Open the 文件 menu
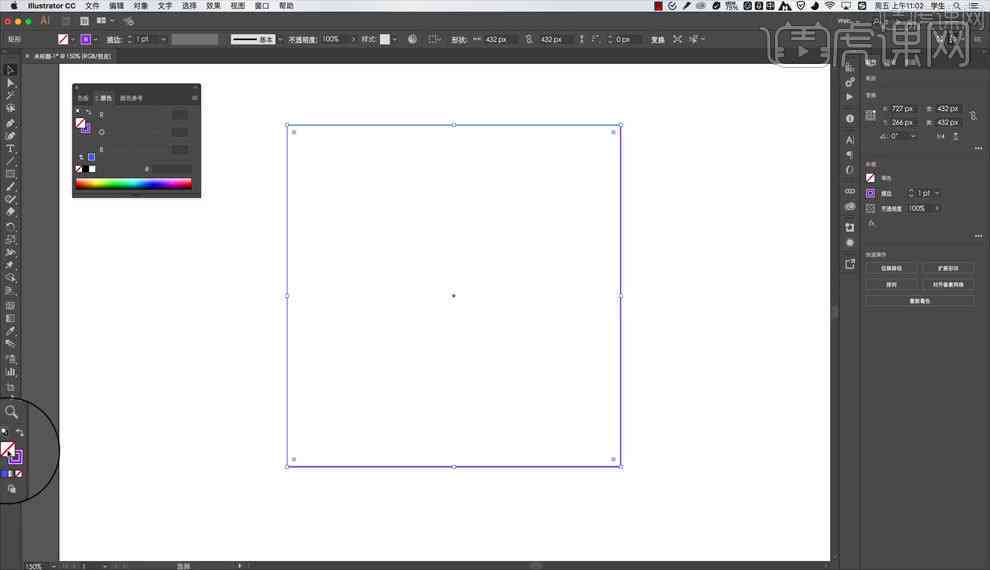 92,6
